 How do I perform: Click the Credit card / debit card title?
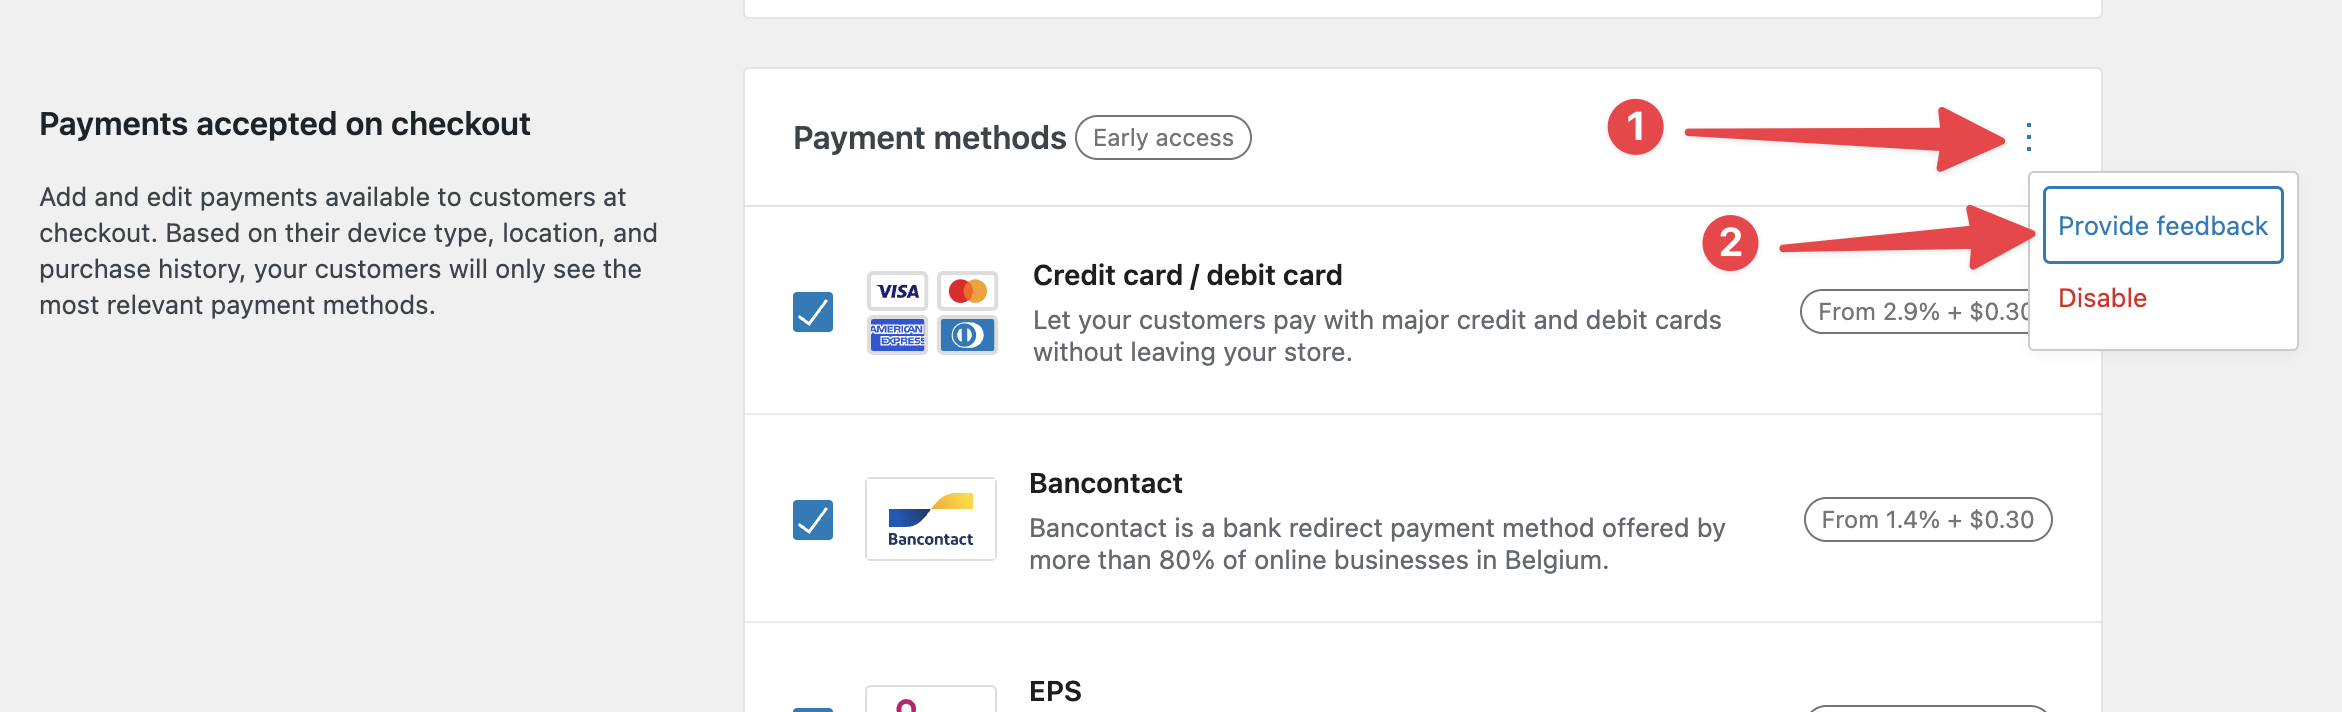(x=1187, y=275)
